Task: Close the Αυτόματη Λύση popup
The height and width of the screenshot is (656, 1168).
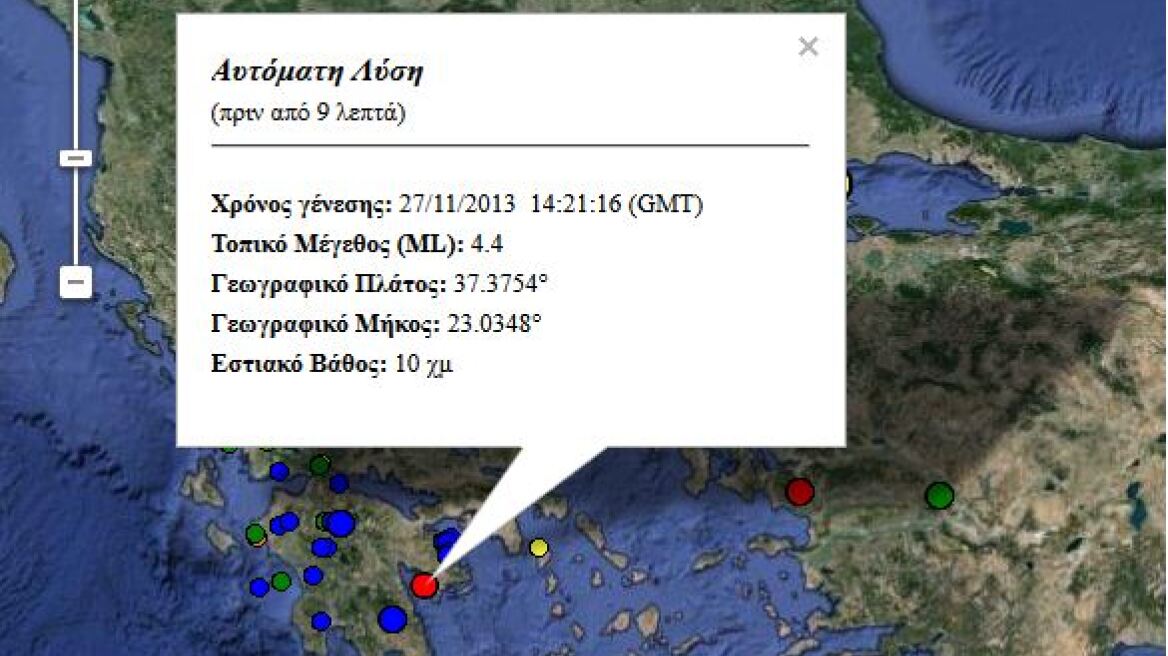Action: [808, 46]
